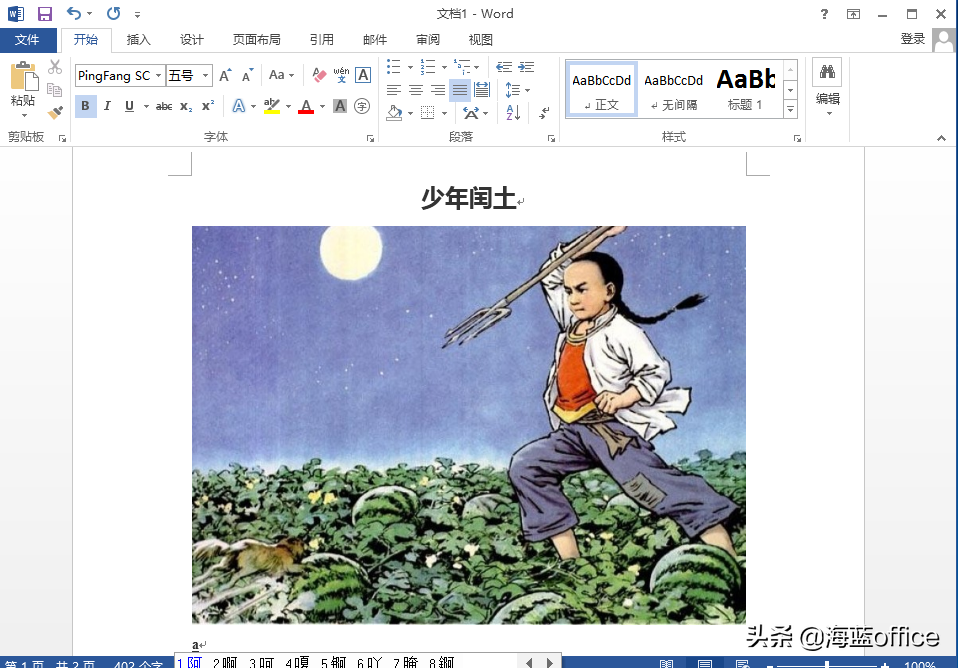Switch to the 设计 tab
Image resolution: width=958 pixels, height=668 pixels.
191,40
